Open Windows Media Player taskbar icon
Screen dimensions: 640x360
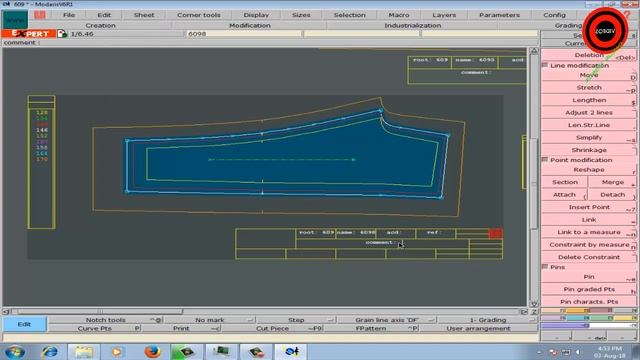(x=117, y=351)
